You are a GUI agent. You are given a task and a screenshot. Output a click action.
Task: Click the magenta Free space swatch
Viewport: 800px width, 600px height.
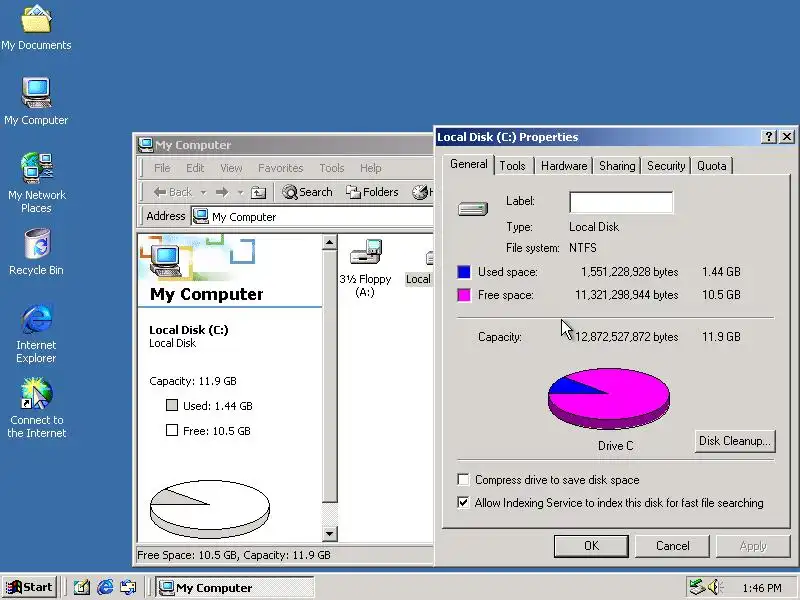pyautogui.click(x=464, y=295)
